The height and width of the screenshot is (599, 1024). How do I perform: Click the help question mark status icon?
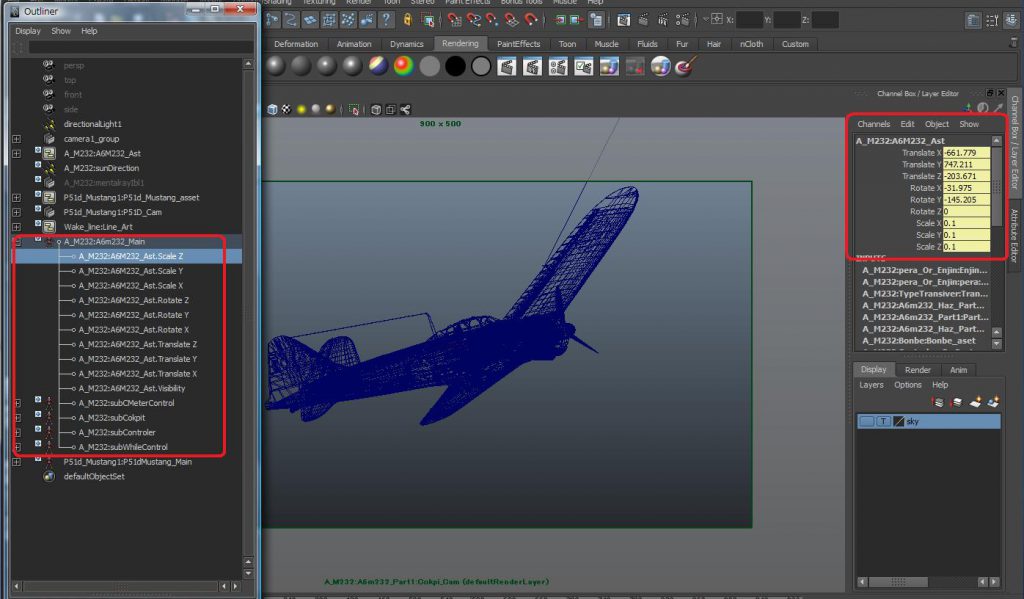[386, 20]
